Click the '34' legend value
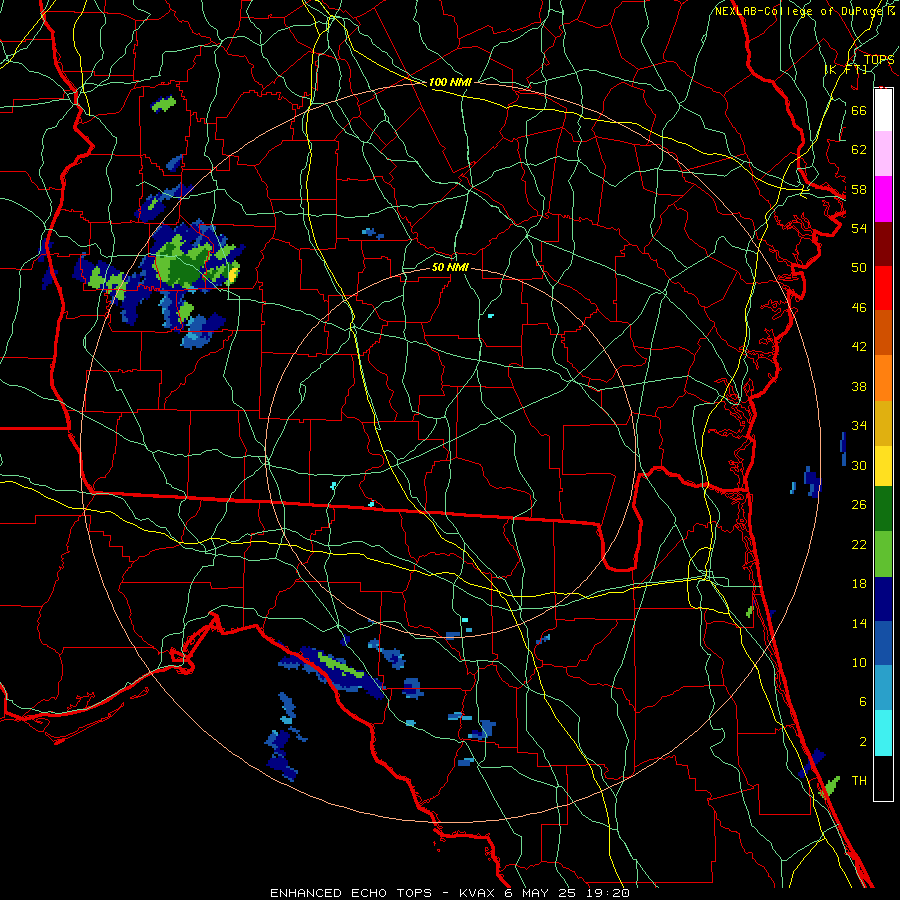 [859, 425]
